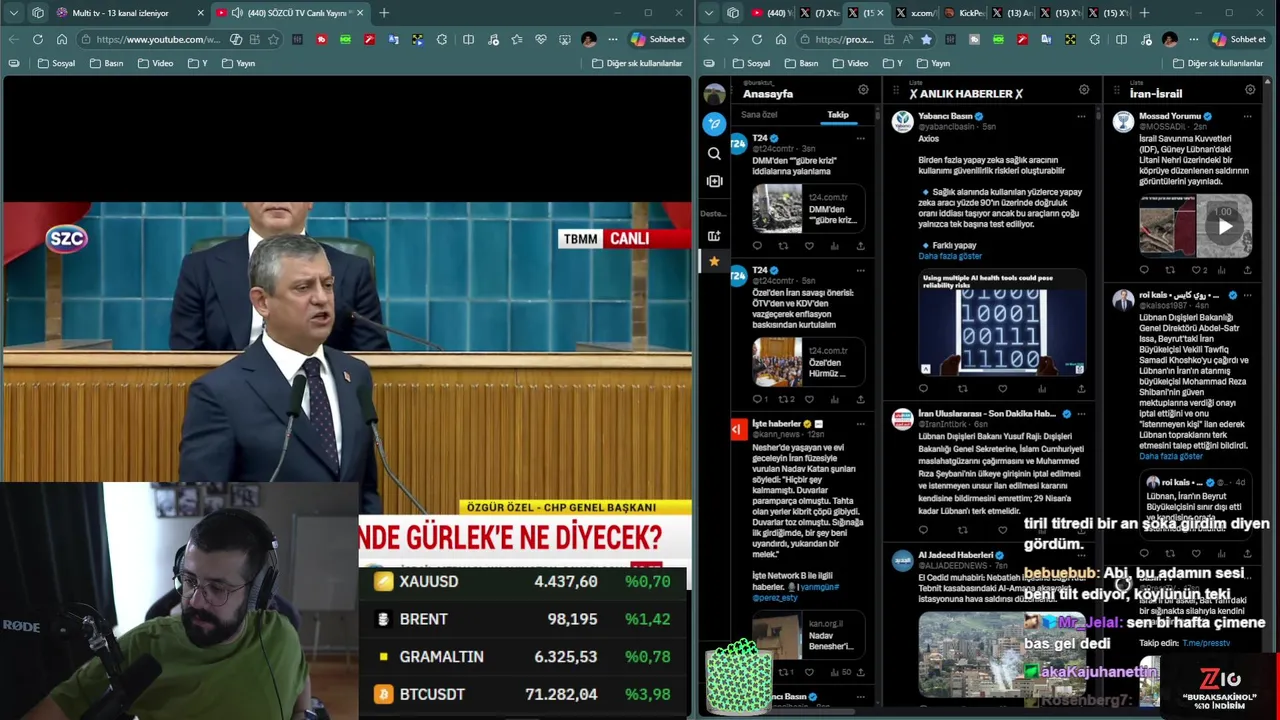This screenshot has width=1280, height=720.
Task: Open new tab in X Pro browser window
Action: click(x=1144, y=13)
